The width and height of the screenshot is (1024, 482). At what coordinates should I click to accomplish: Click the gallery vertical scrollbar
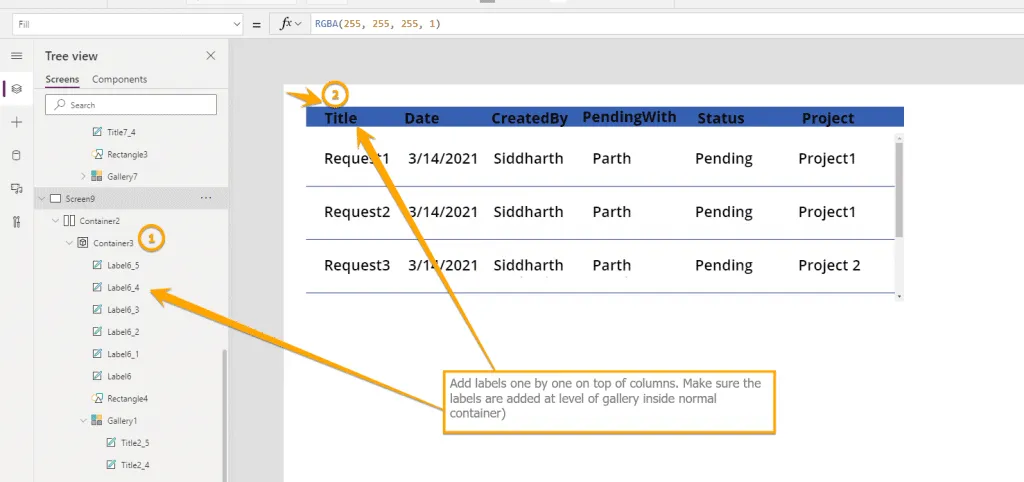(x=899, y=190)
